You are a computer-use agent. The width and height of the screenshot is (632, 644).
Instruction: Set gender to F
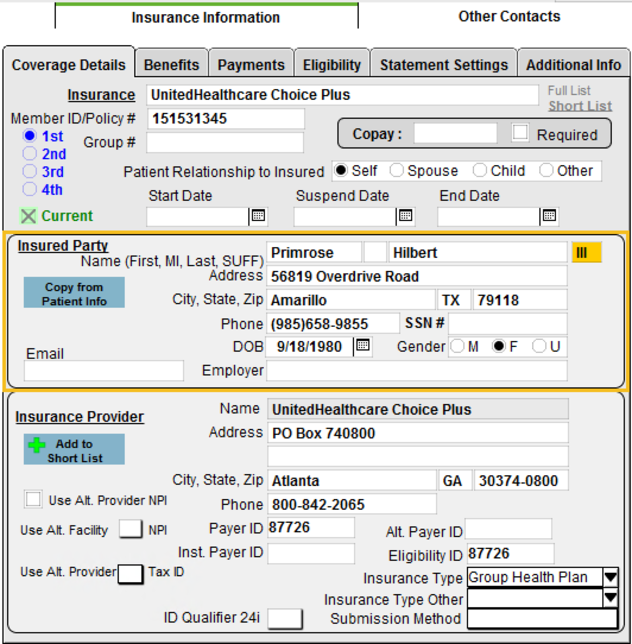coord(499,346)
